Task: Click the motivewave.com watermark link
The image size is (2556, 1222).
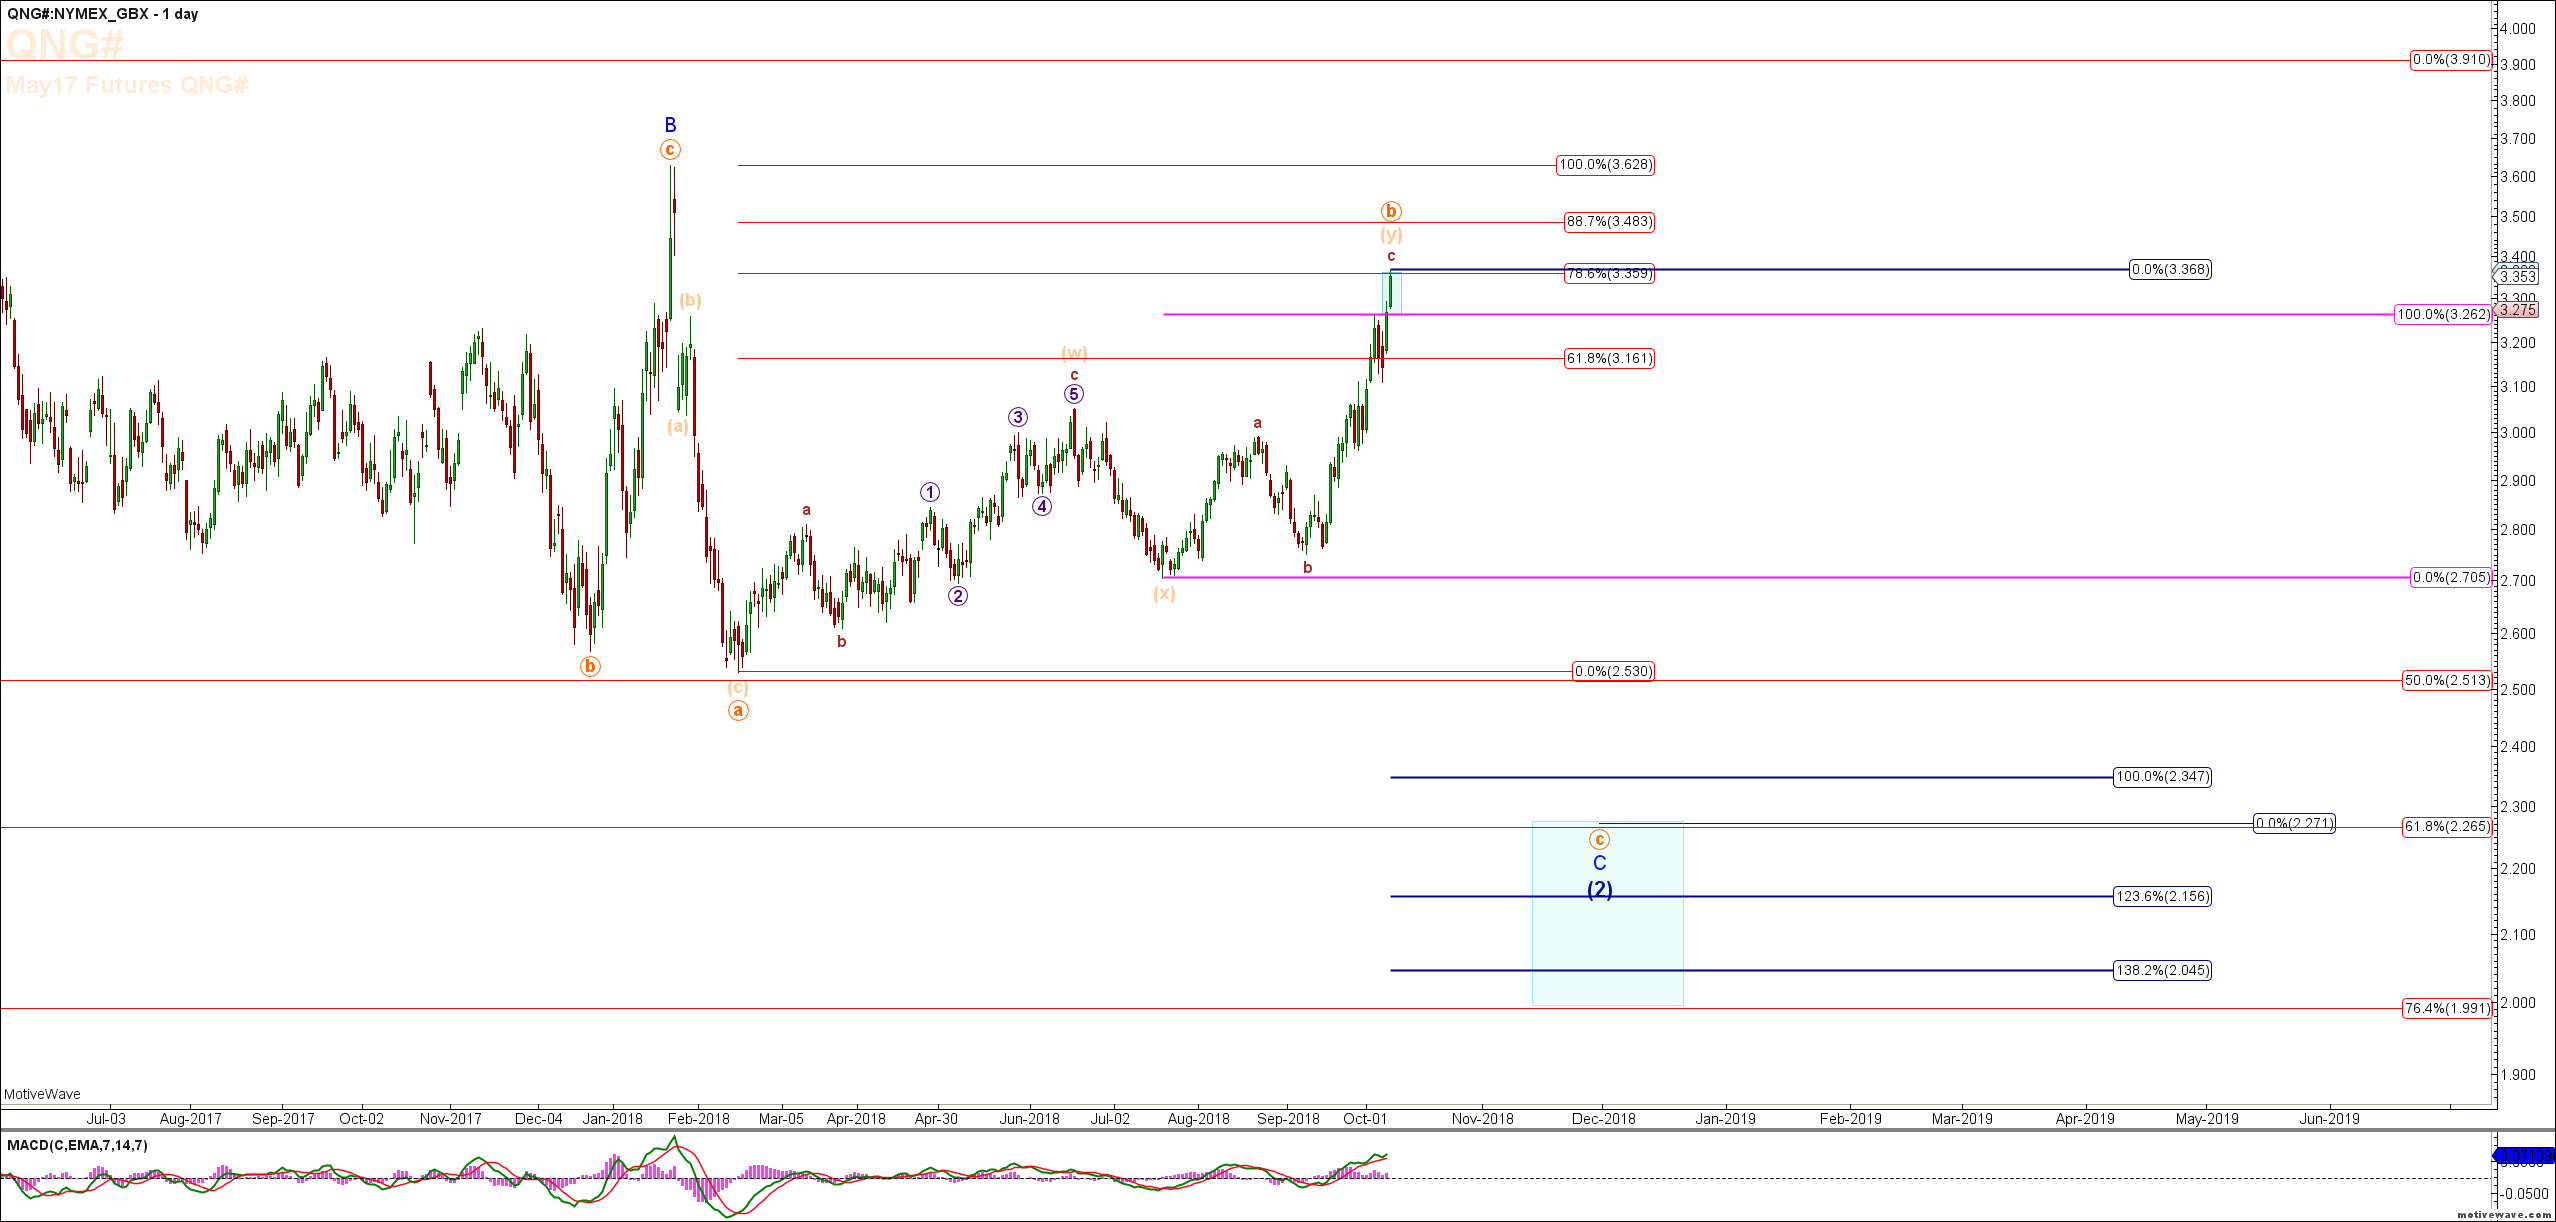Action: click(x=2507, y=1214)
